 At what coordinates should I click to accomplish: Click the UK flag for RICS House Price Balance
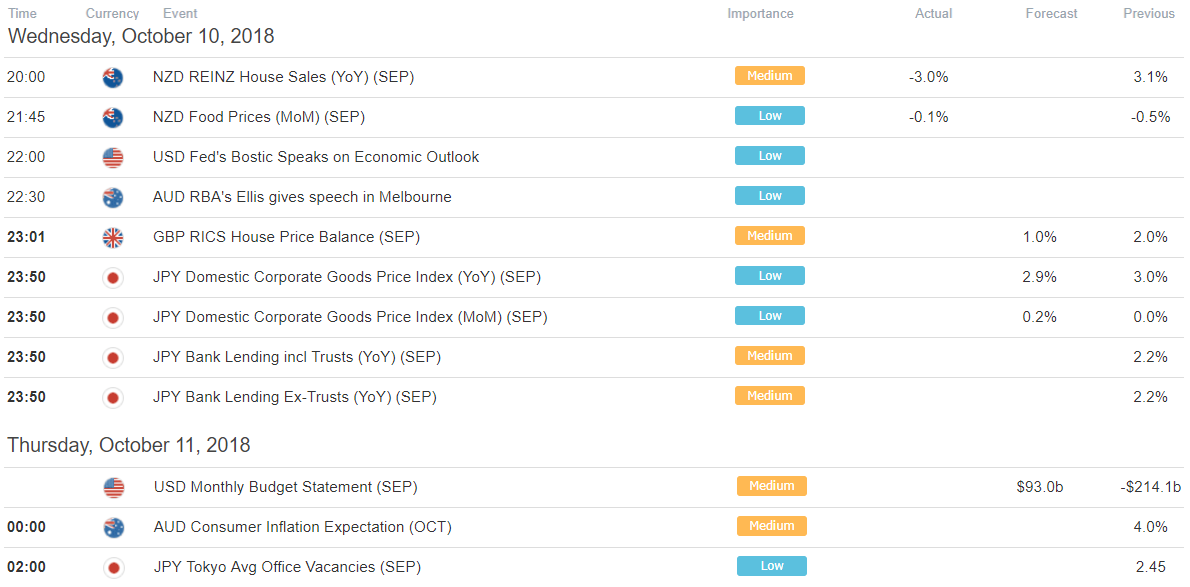pos(112,238)
